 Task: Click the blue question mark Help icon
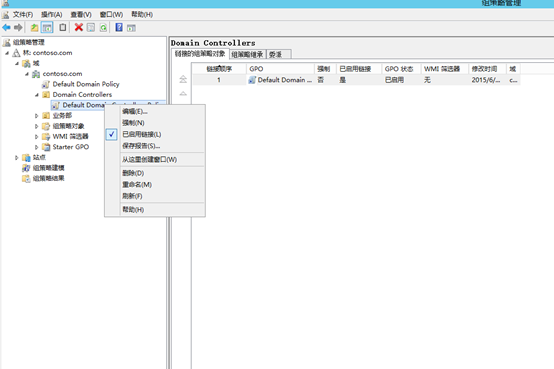pyautogui.click(x=119, y=27)
